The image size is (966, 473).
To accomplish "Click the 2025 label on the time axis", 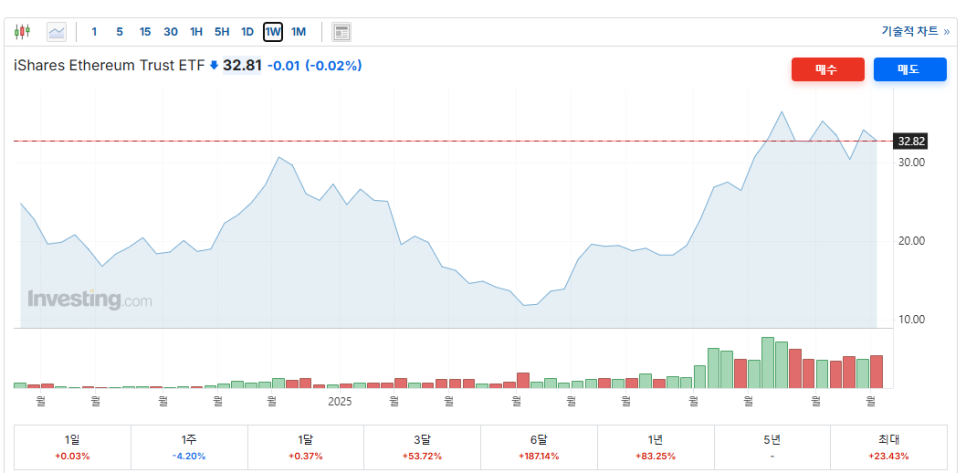I will [x=339, y=402].
